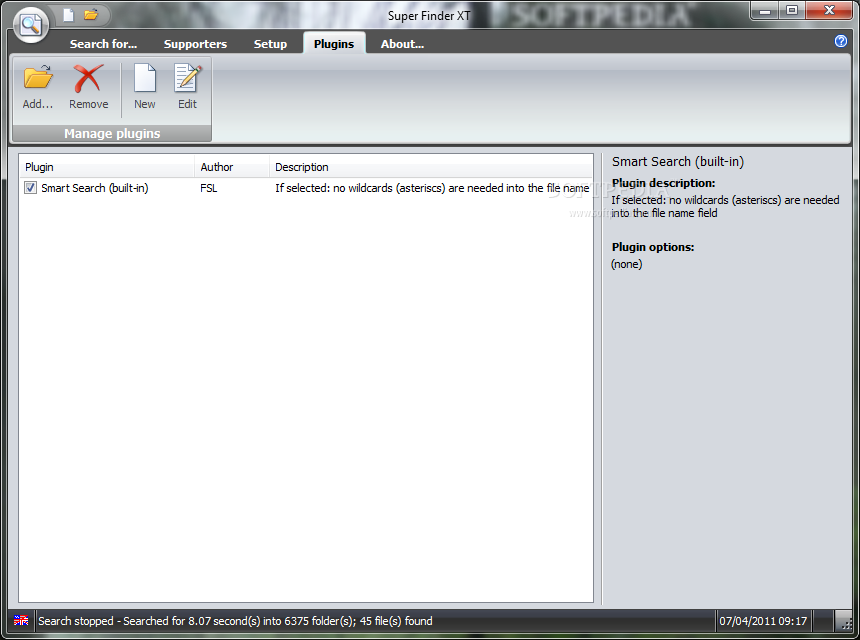Image resolution: width=860 pixels, height=640 pixels.
Task: Select the Plugins tab
Action: pyautogui.click(x=334, y=44)
